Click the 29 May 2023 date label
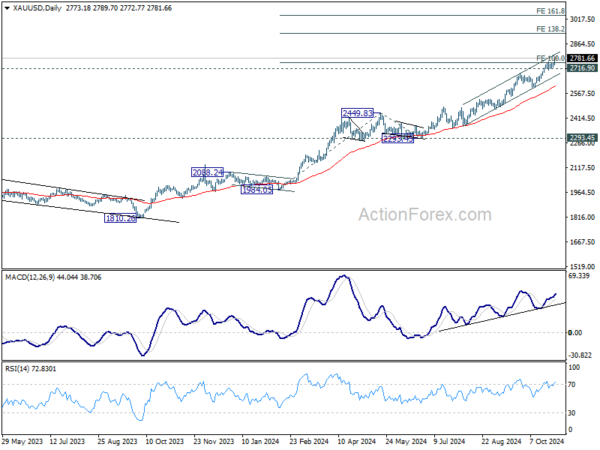The width and height of the screenshot is (600, 450). [x=22, y=441]
